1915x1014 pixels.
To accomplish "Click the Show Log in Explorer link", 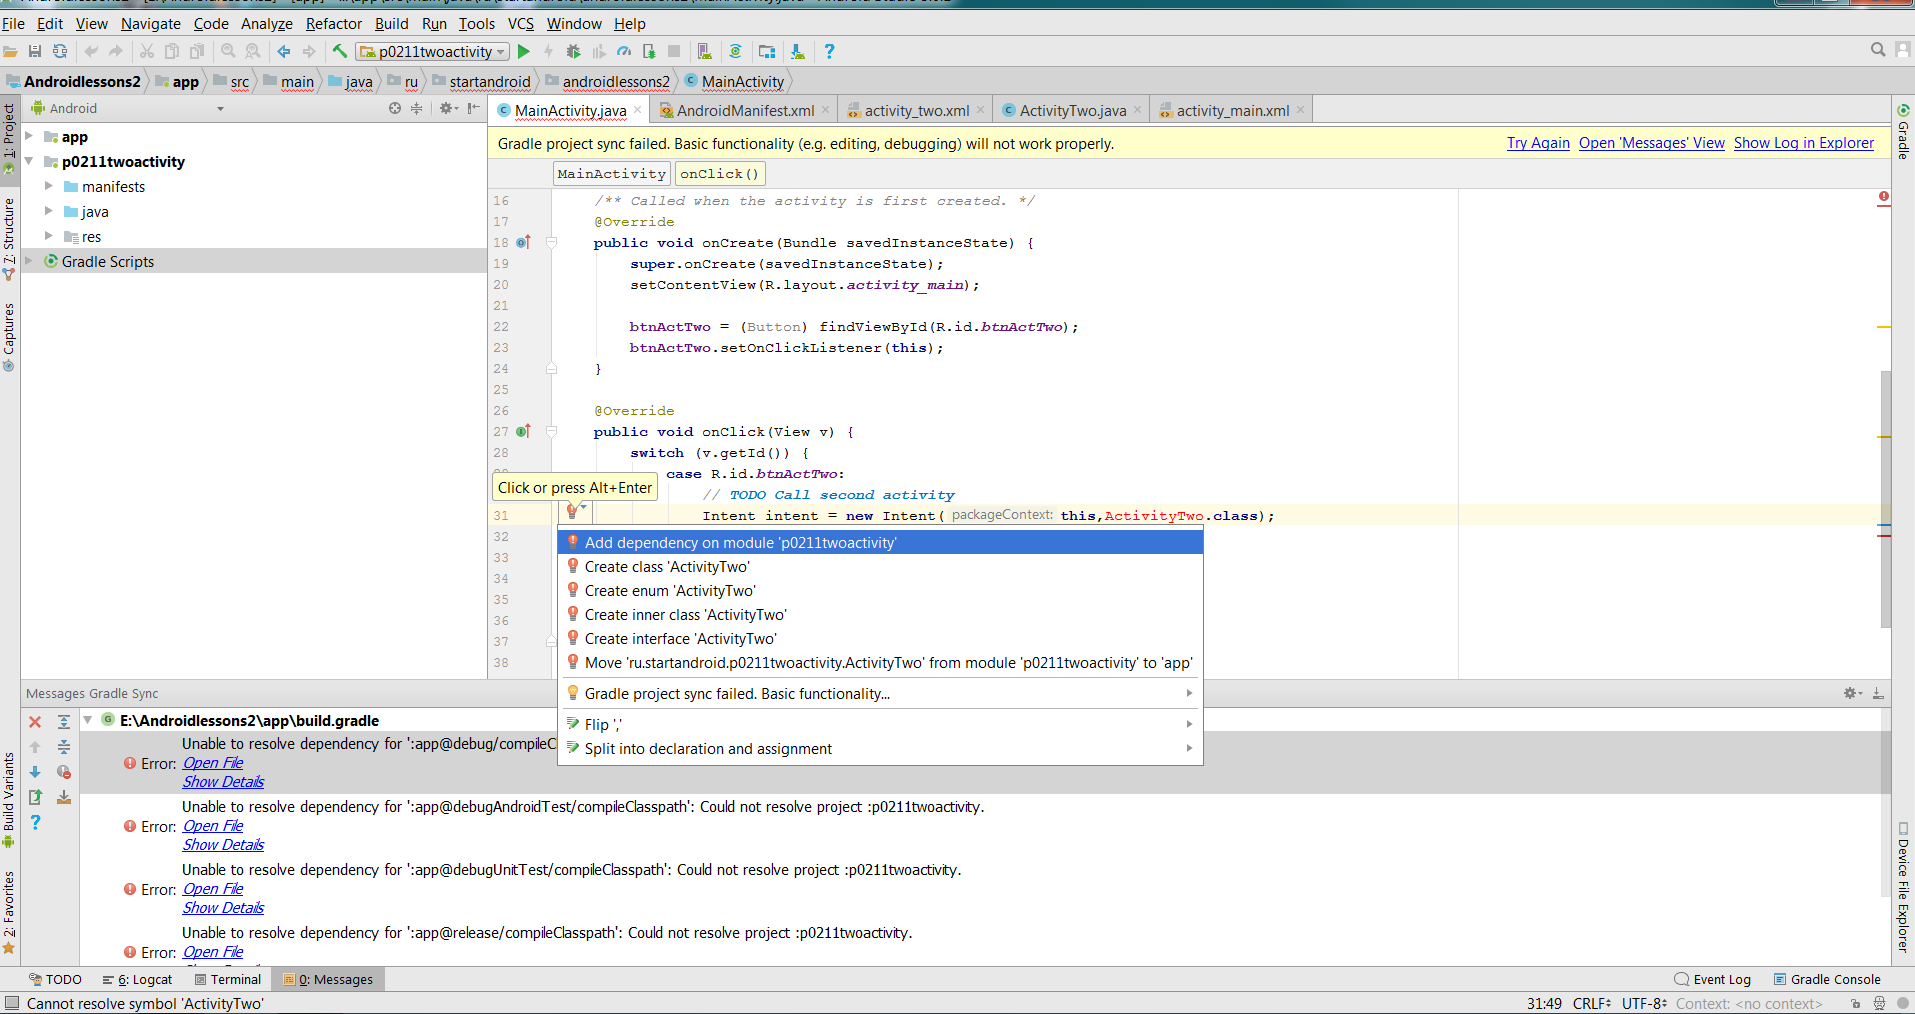I will point(1804,143).
